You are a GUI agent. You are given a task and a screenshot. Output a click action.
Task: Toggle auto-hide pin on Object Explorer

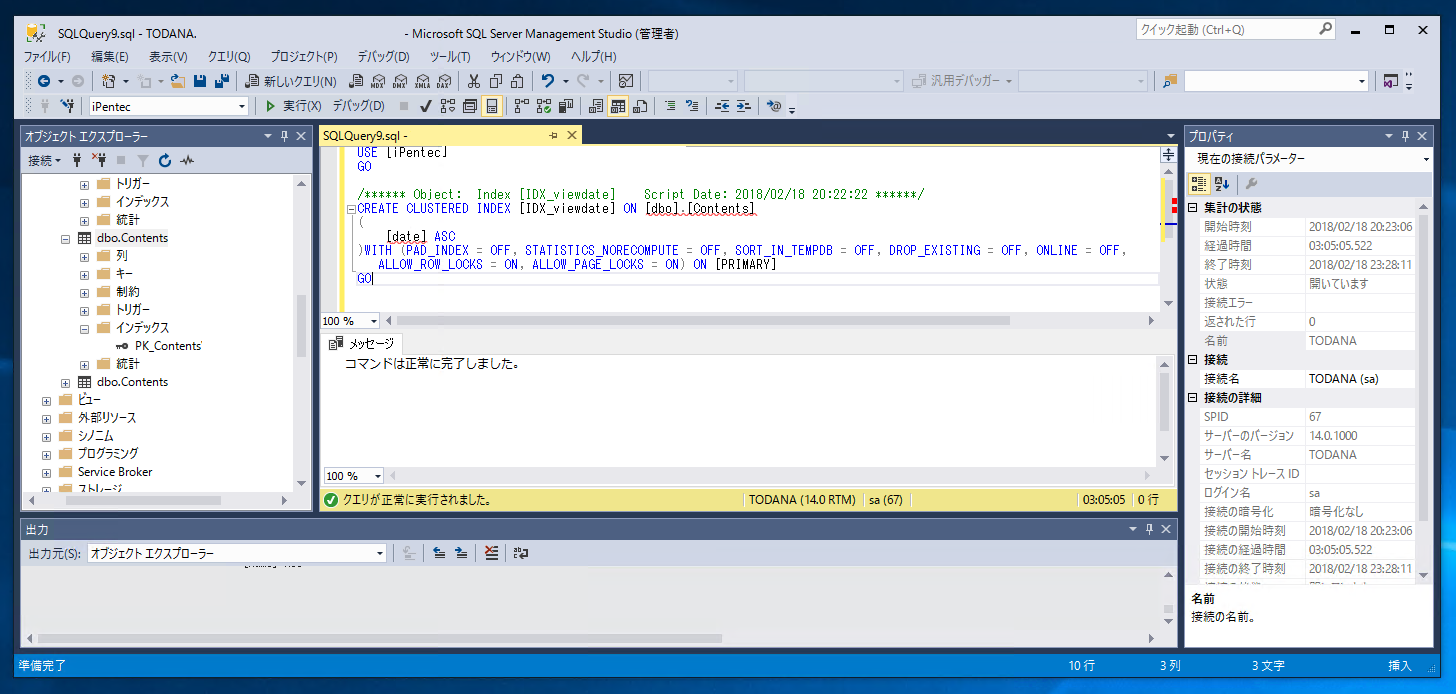(286, 135)
